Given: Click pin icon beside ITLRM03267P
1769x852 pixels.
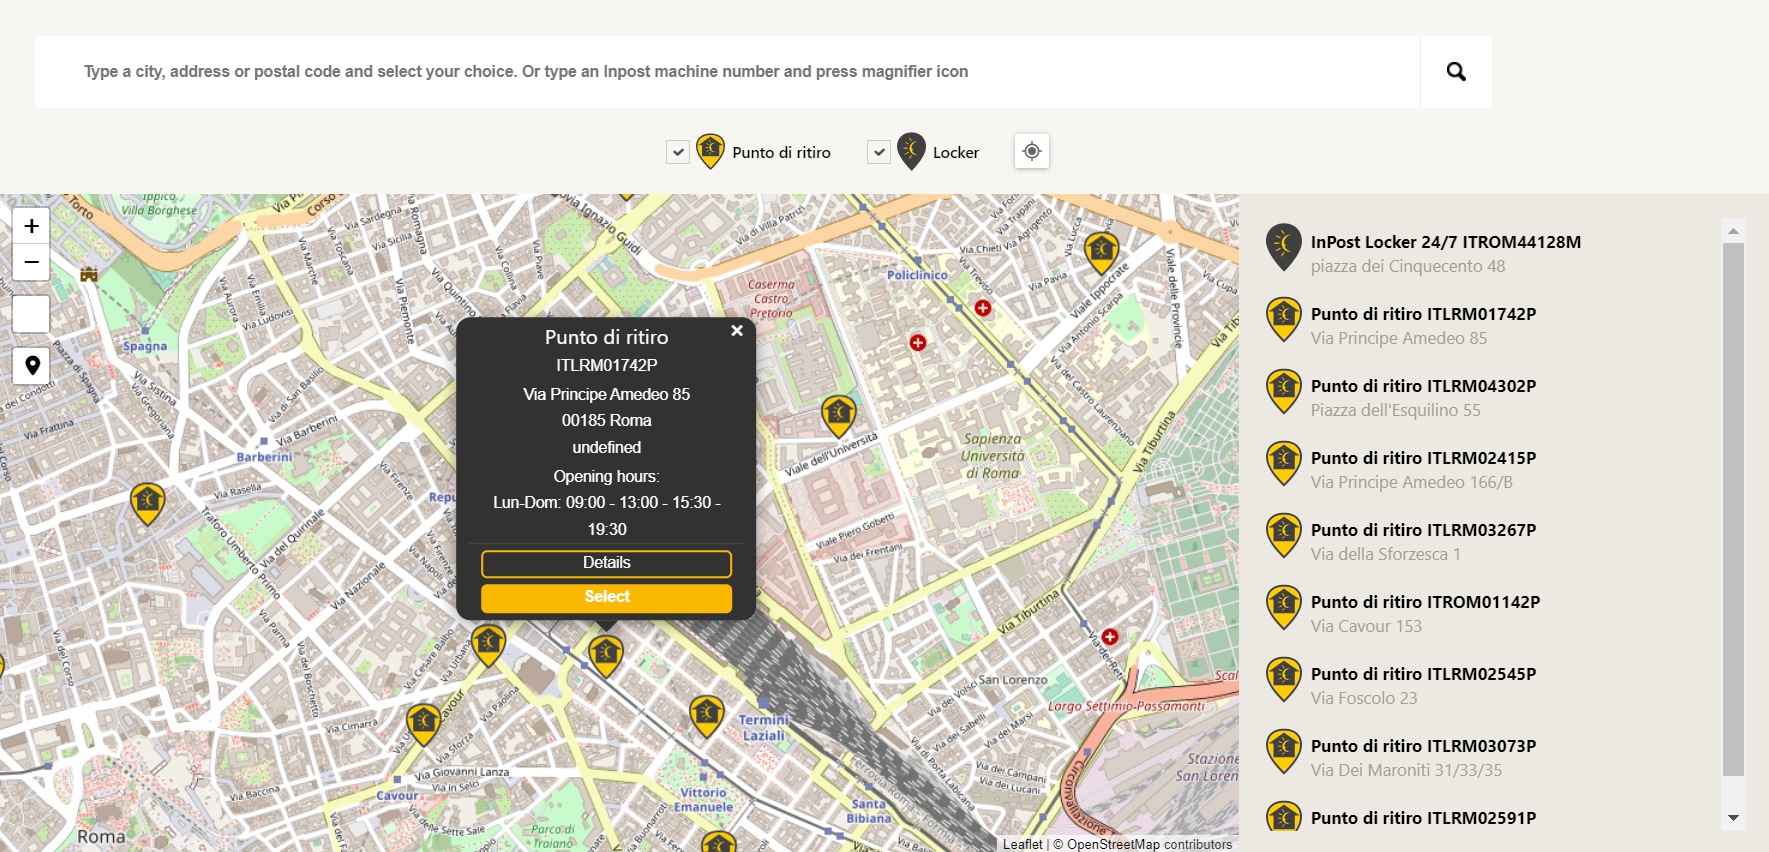Looking at the screenshot, I should coord(1283,535).
